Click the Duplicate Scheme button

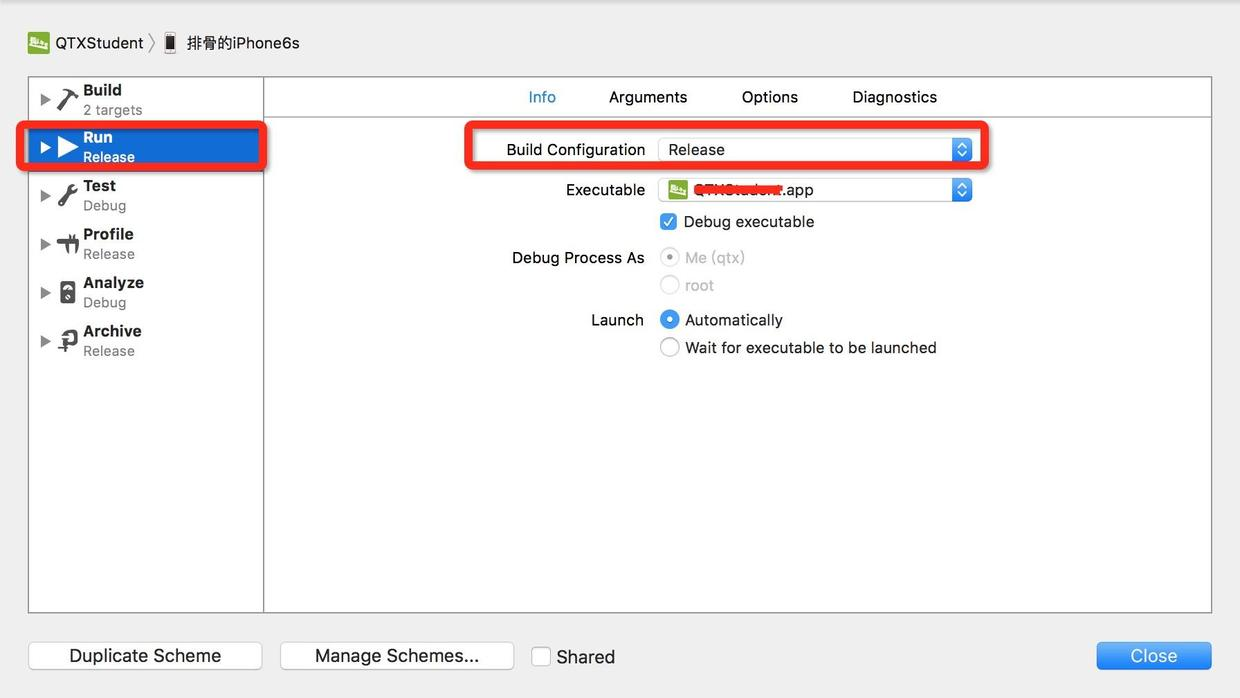coord(145,656)
